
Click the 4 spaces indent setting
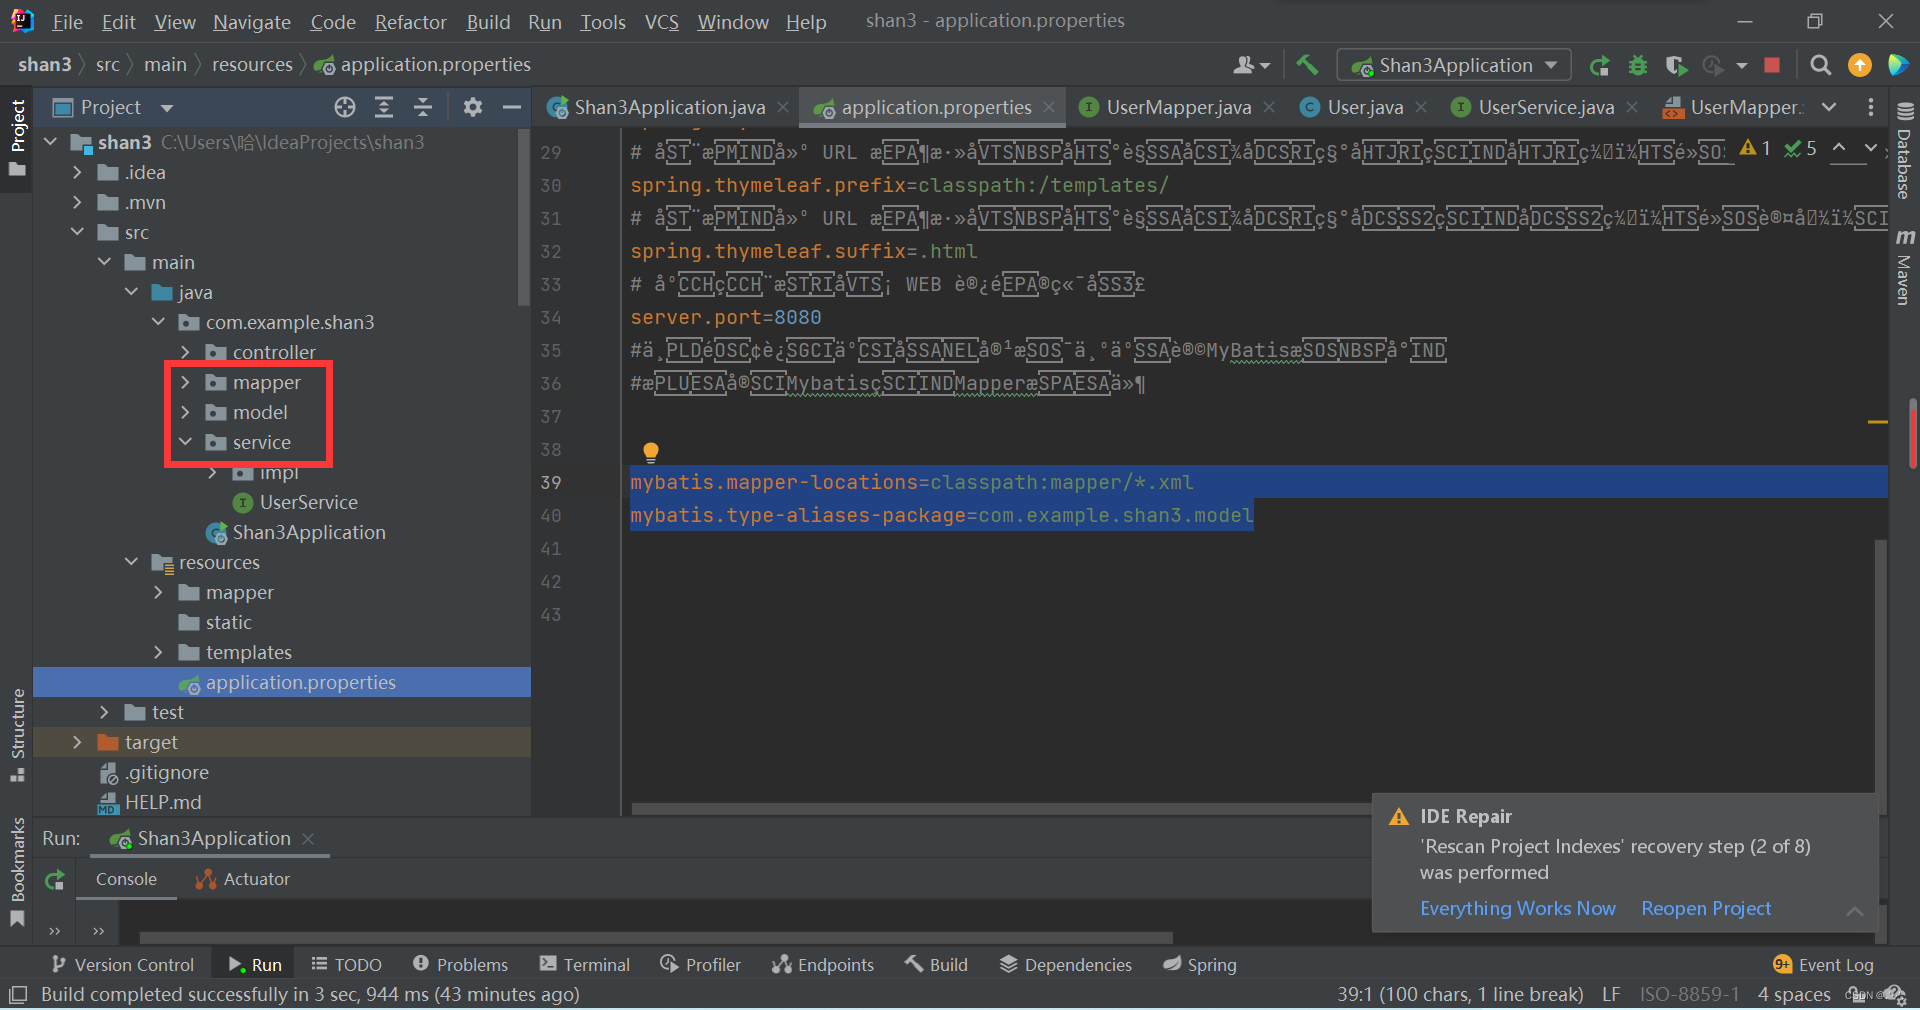point(1794,995)
